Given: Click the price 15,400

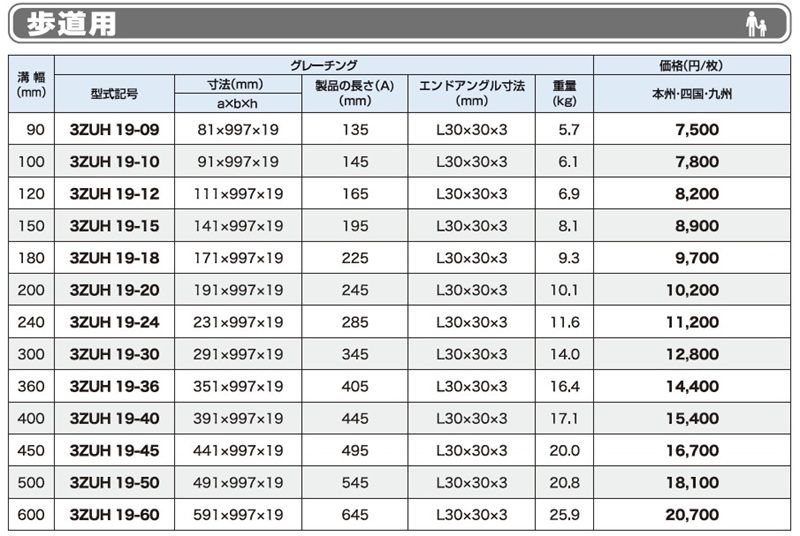Looking at the screenshot, I should click(692, 419).
